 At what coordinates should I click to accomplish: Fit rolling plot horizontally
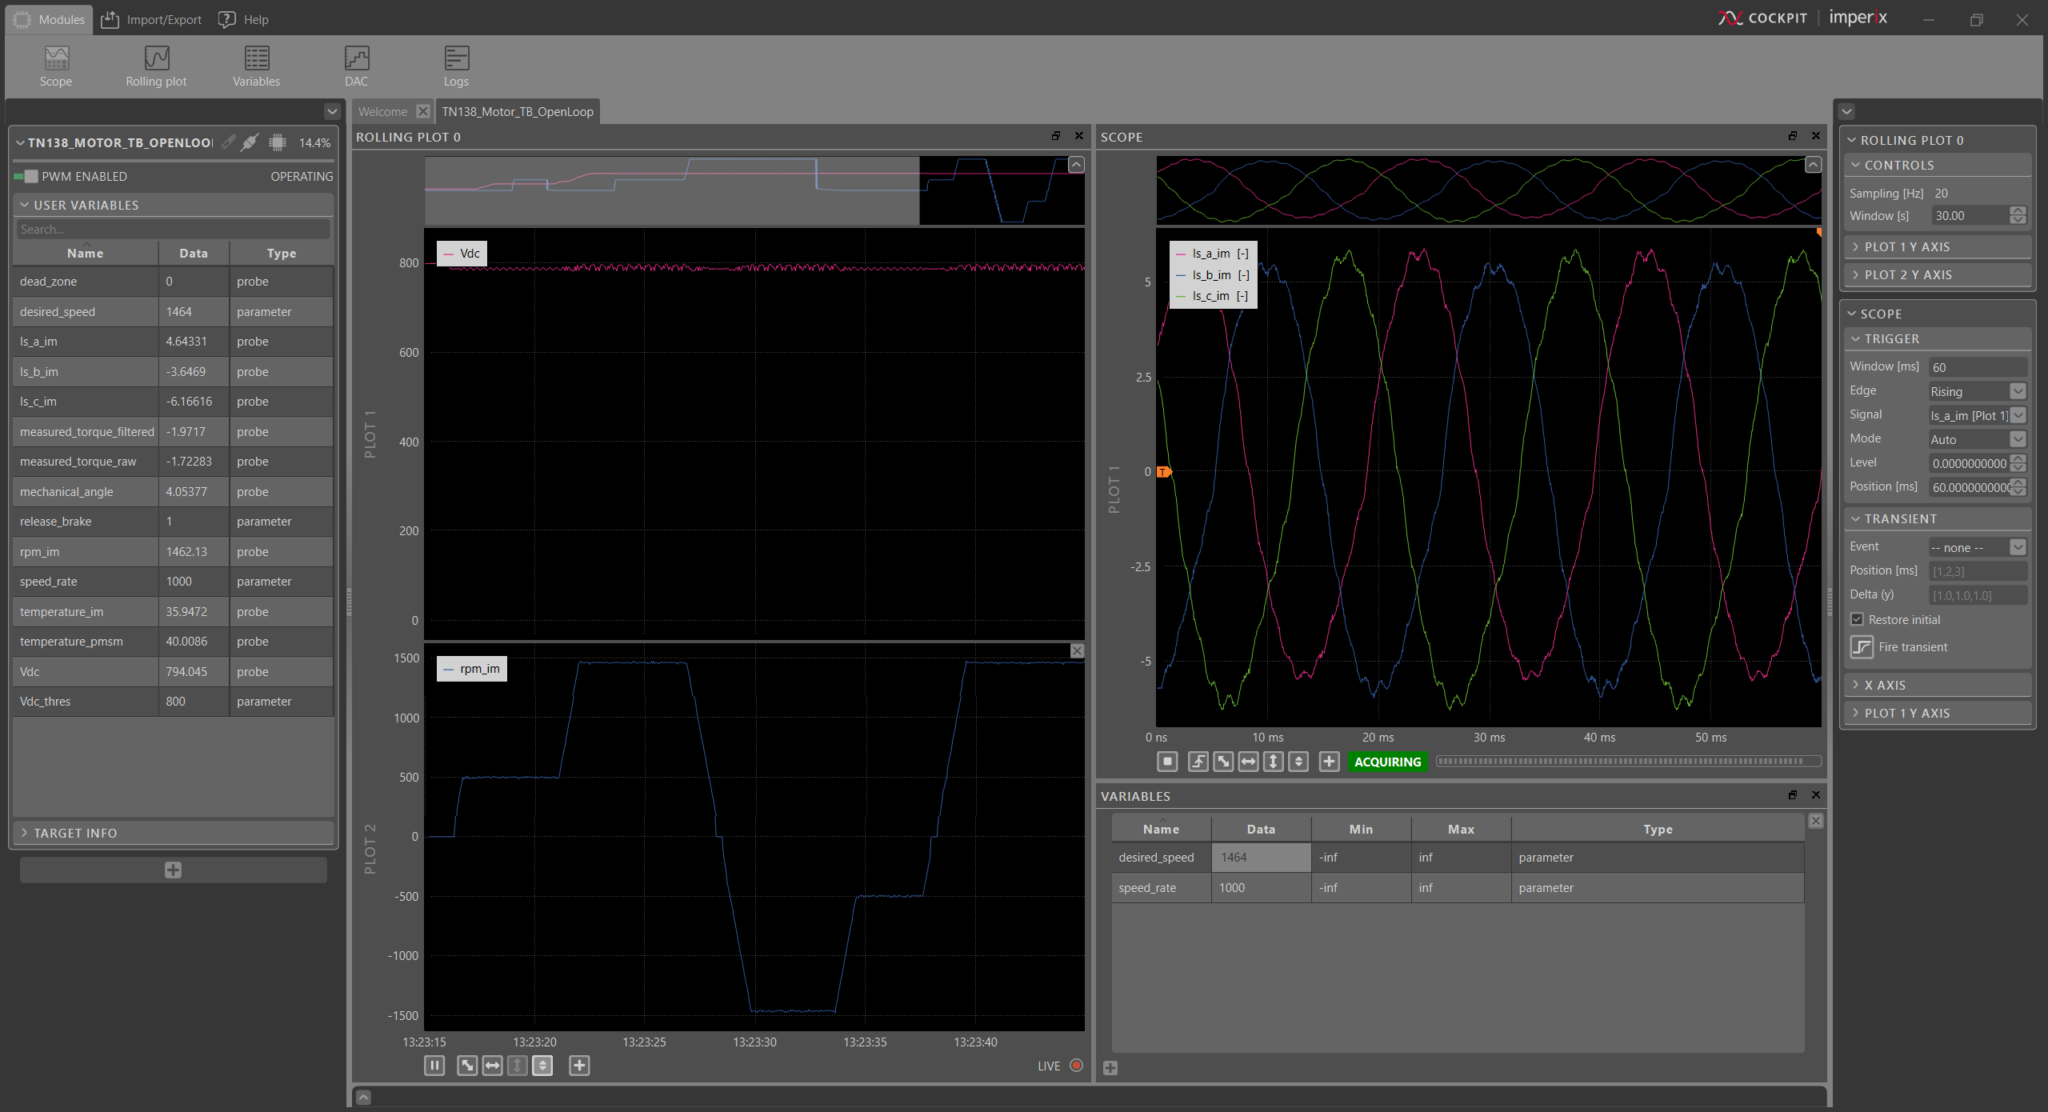tap(492, 1066)
